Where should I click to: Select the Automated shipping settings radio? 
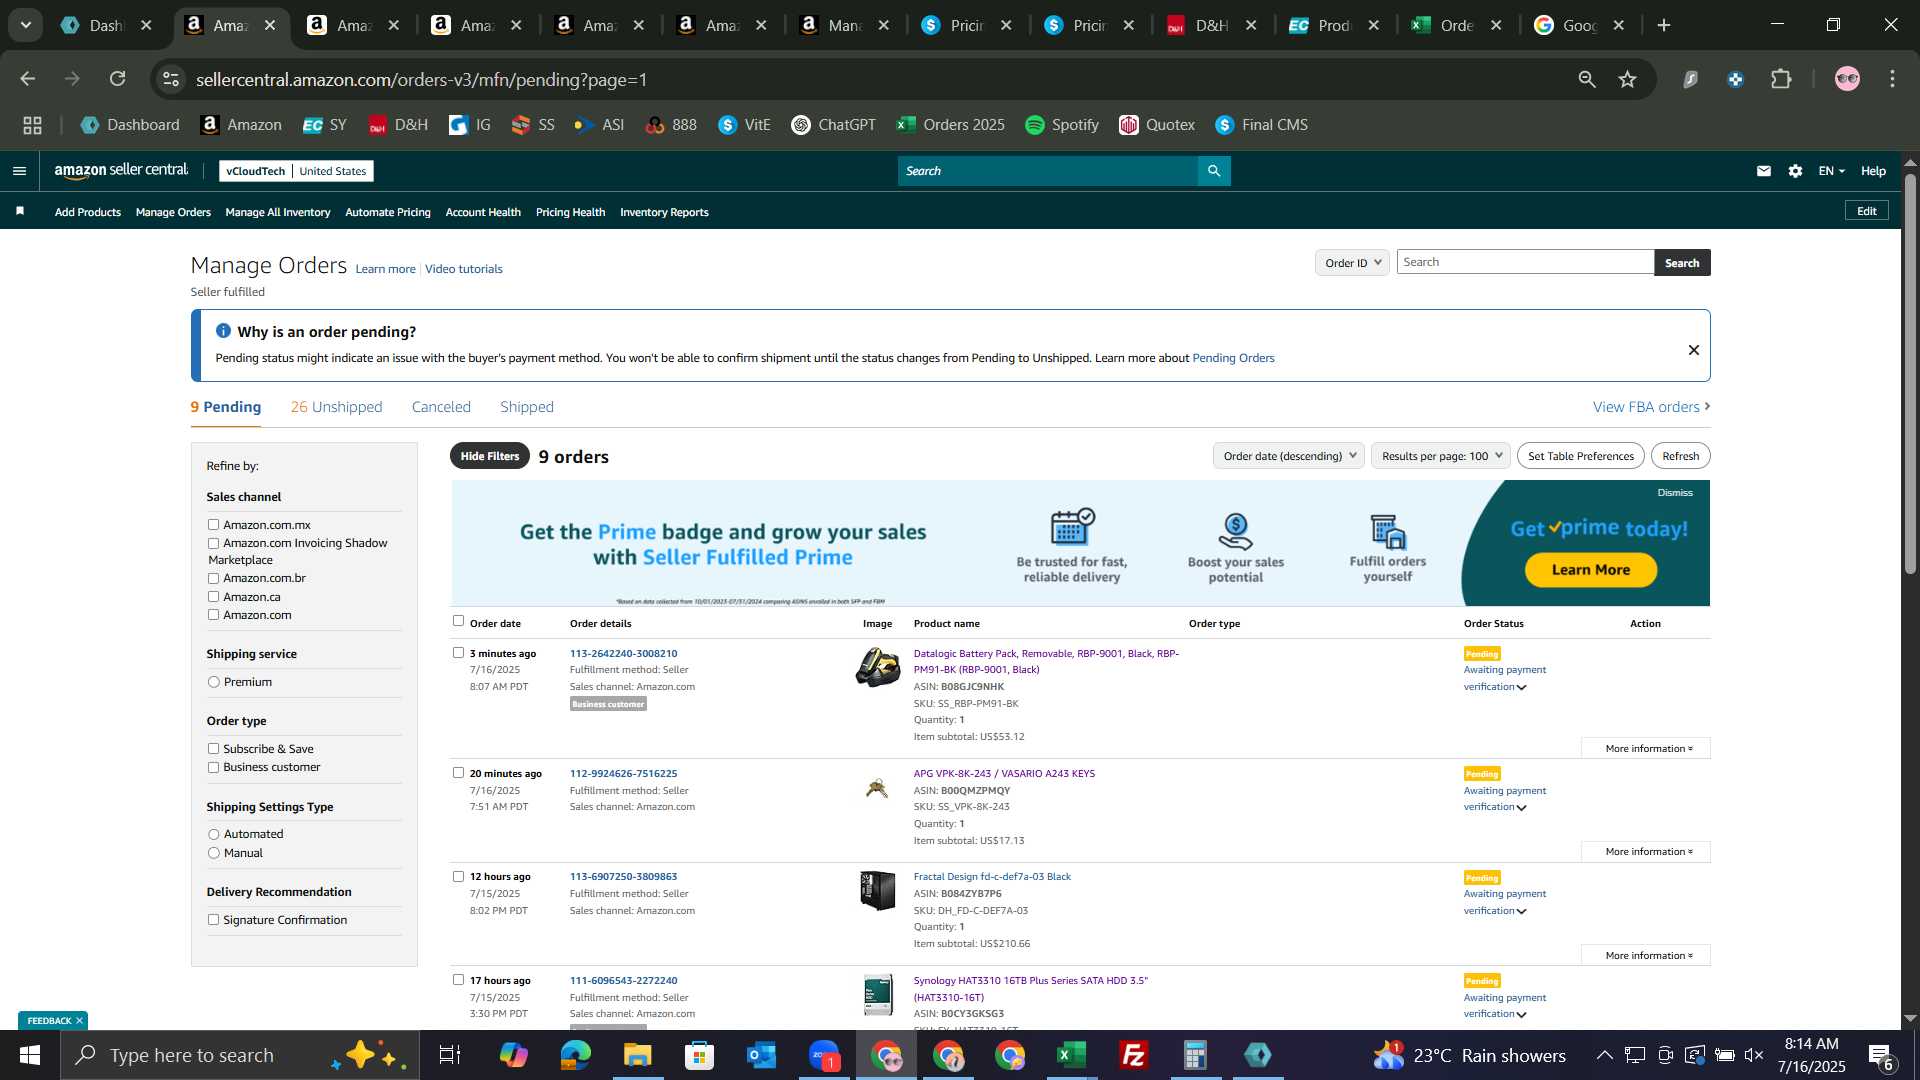pyautogui.click(x=213, y=834)
